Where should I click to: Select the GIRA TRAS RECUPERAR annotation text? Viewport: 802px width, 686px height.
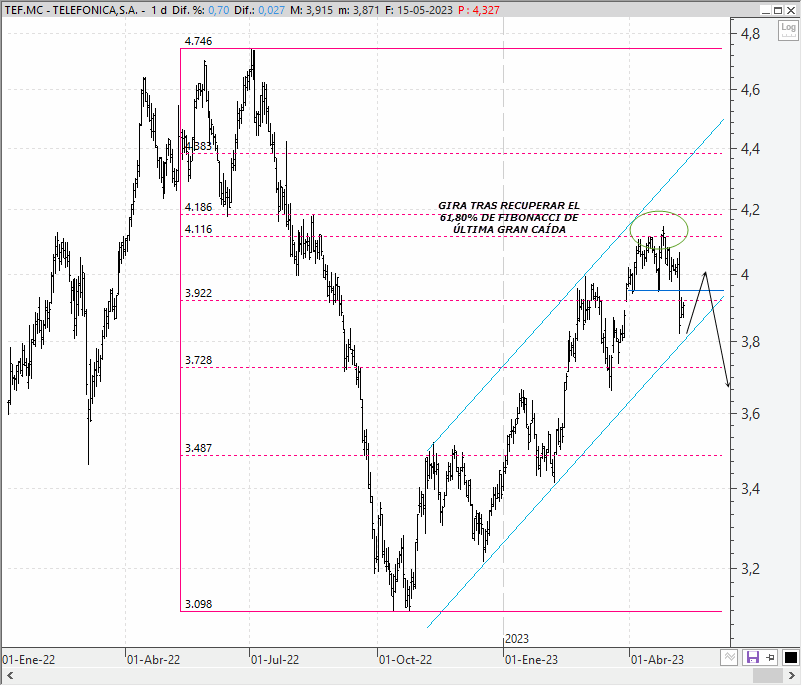pos(509,217)
